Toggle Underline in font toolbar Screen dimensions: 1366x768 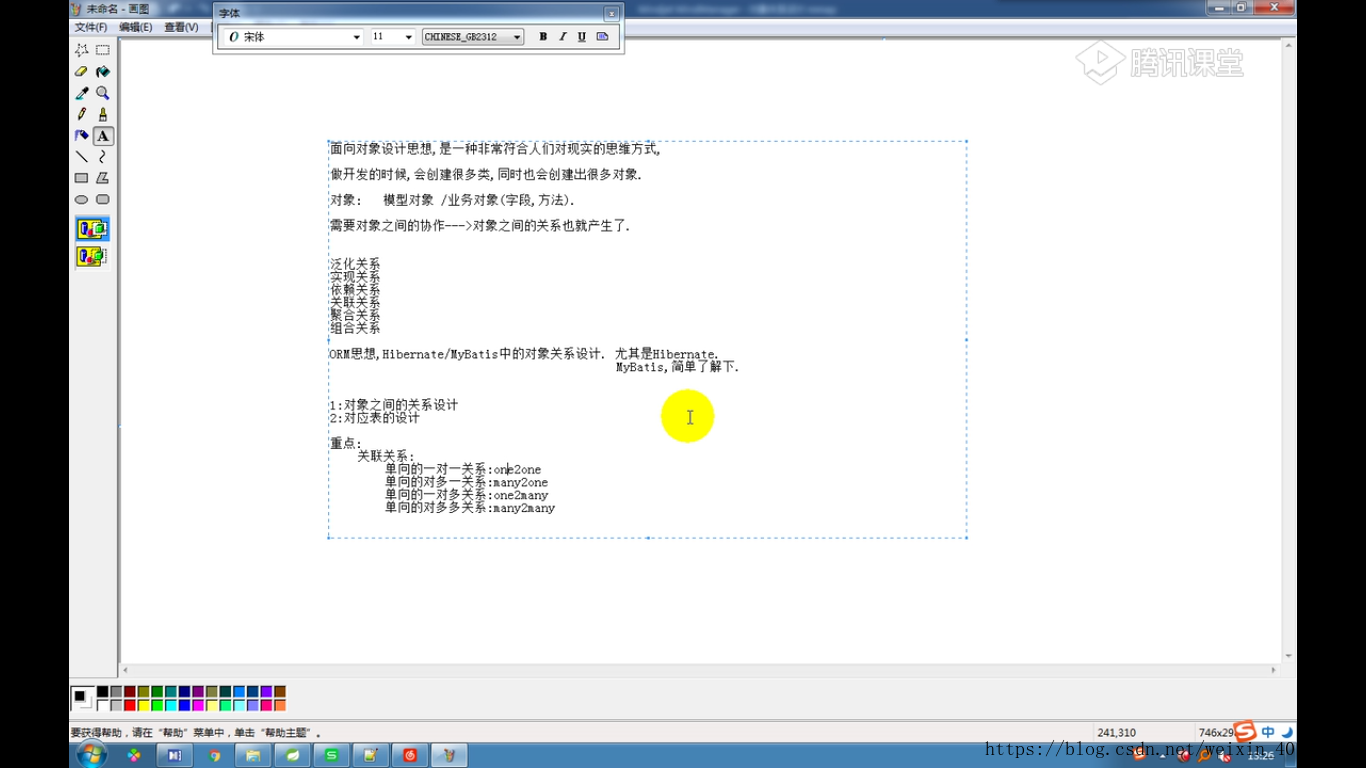[x=581, y=37]
